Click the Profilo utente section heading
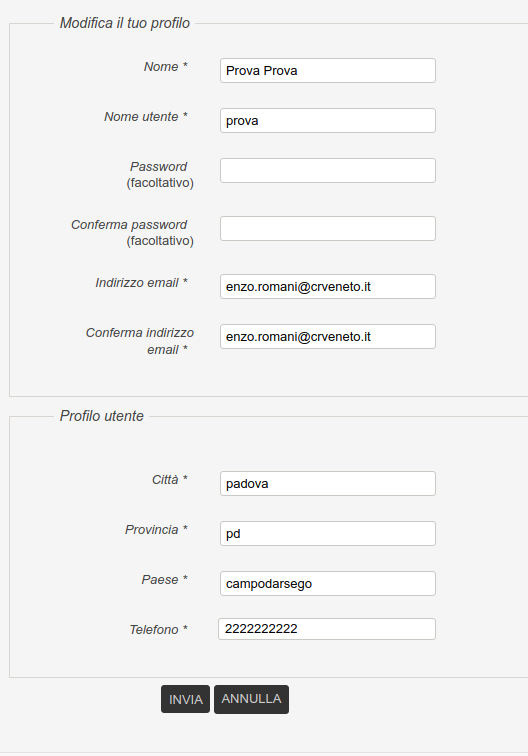The height and width of the screenshot is (756, 528). [102, 416]
